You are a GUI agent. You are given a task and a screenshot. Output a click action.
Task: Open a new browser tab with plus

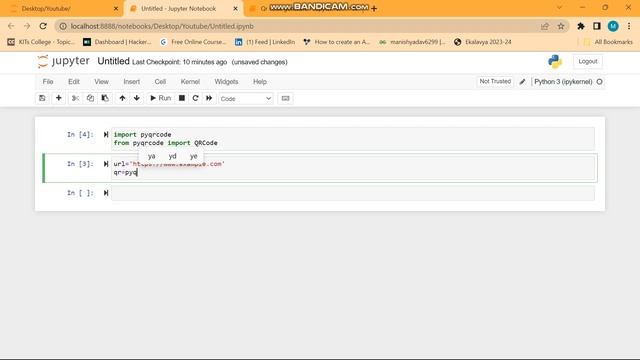[x=374, y=8]
